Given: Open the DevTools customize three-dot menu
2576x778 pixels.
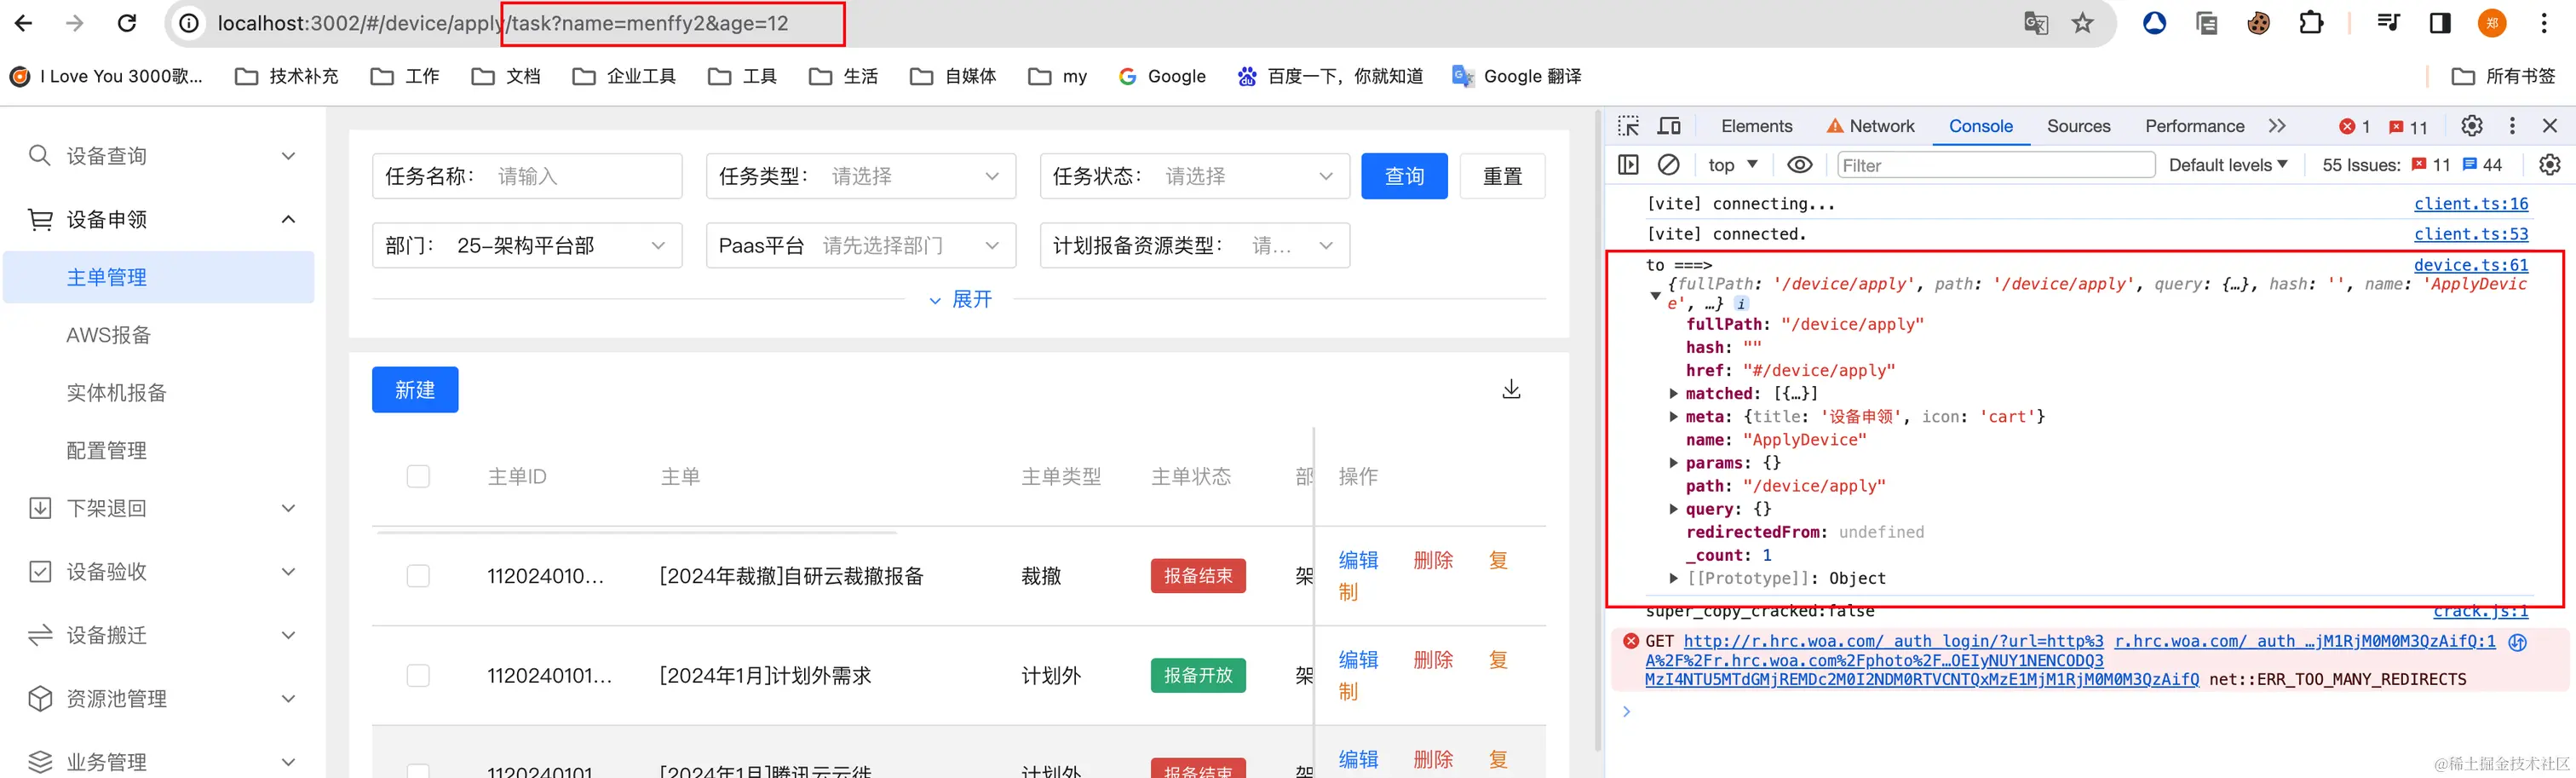Looking at the screenshot, I should 2512,126.
